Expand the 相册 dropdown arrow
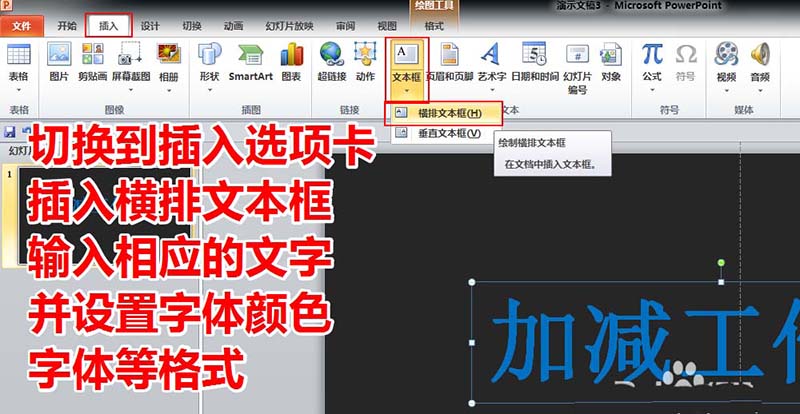800x414 pixels. pyautogui.click(x=169, y=90)
